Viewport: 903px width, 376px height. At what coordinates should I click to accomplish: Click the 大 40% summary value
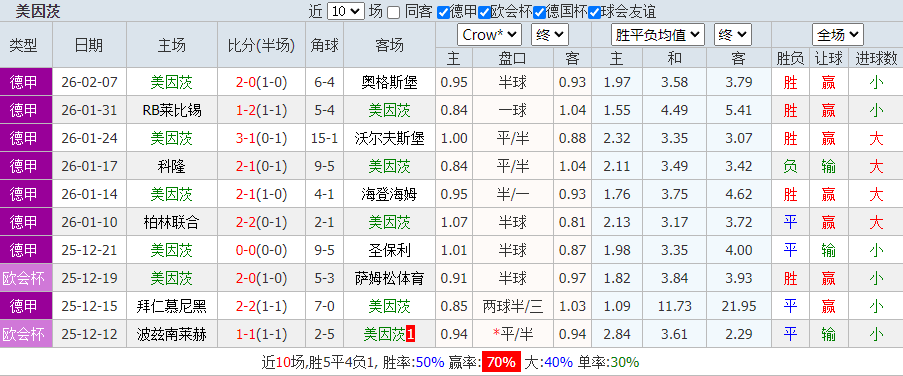[x=558, y=362]
